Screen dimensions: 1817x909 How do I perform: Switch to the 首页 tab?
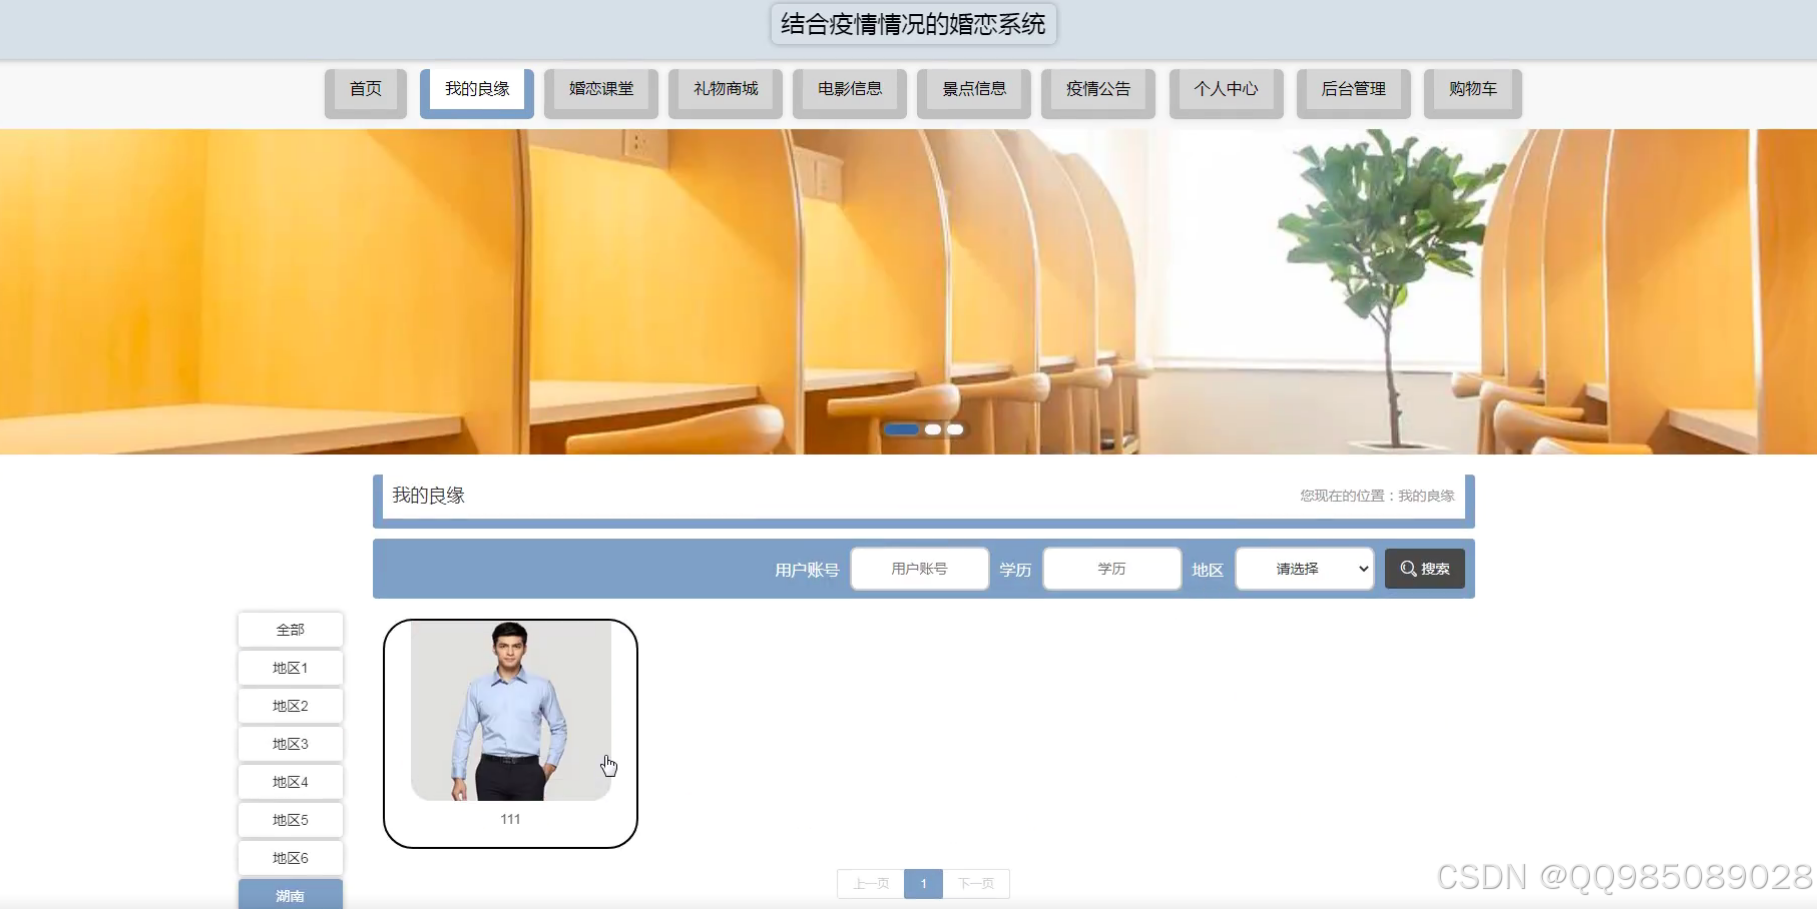pos(364,89)
